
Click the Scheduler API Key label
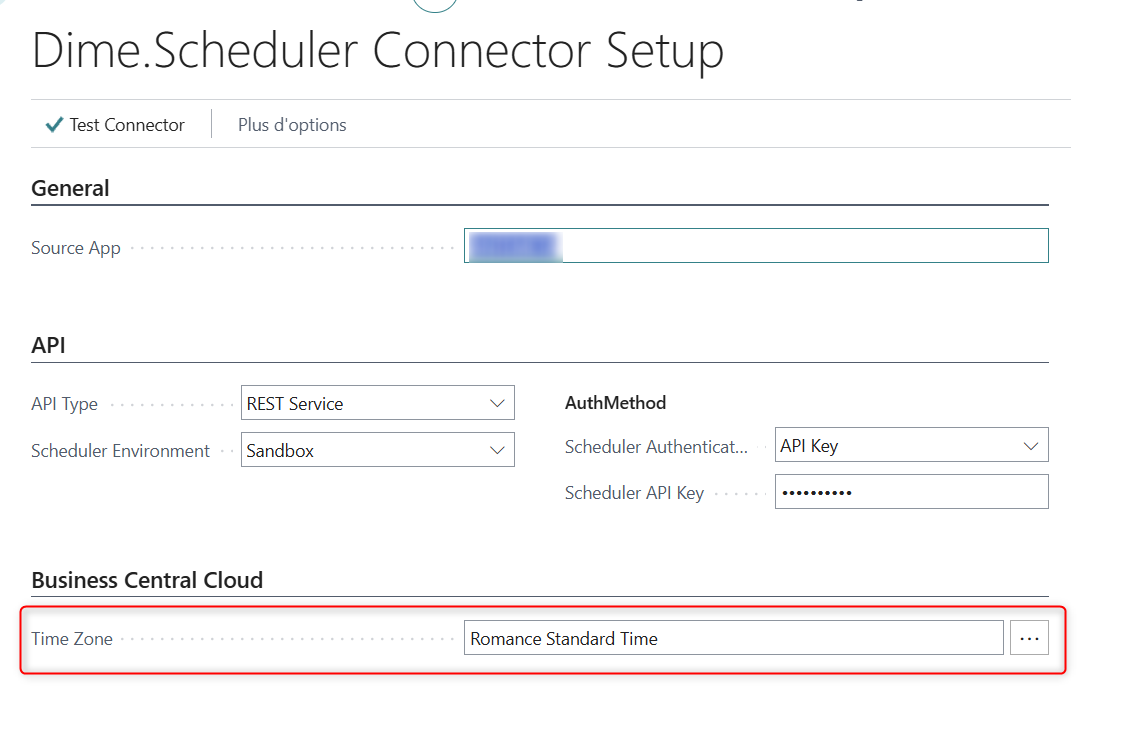(x=634, y=493)
